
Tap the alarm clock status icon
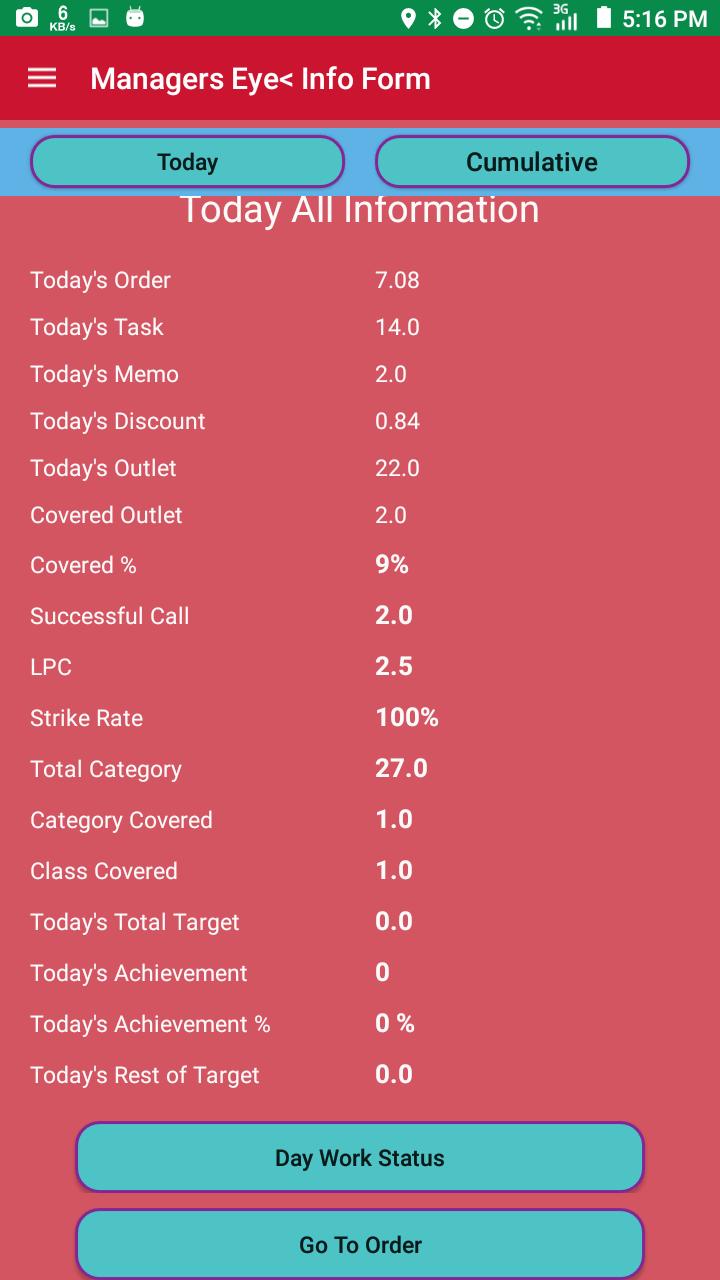[494, 18]
